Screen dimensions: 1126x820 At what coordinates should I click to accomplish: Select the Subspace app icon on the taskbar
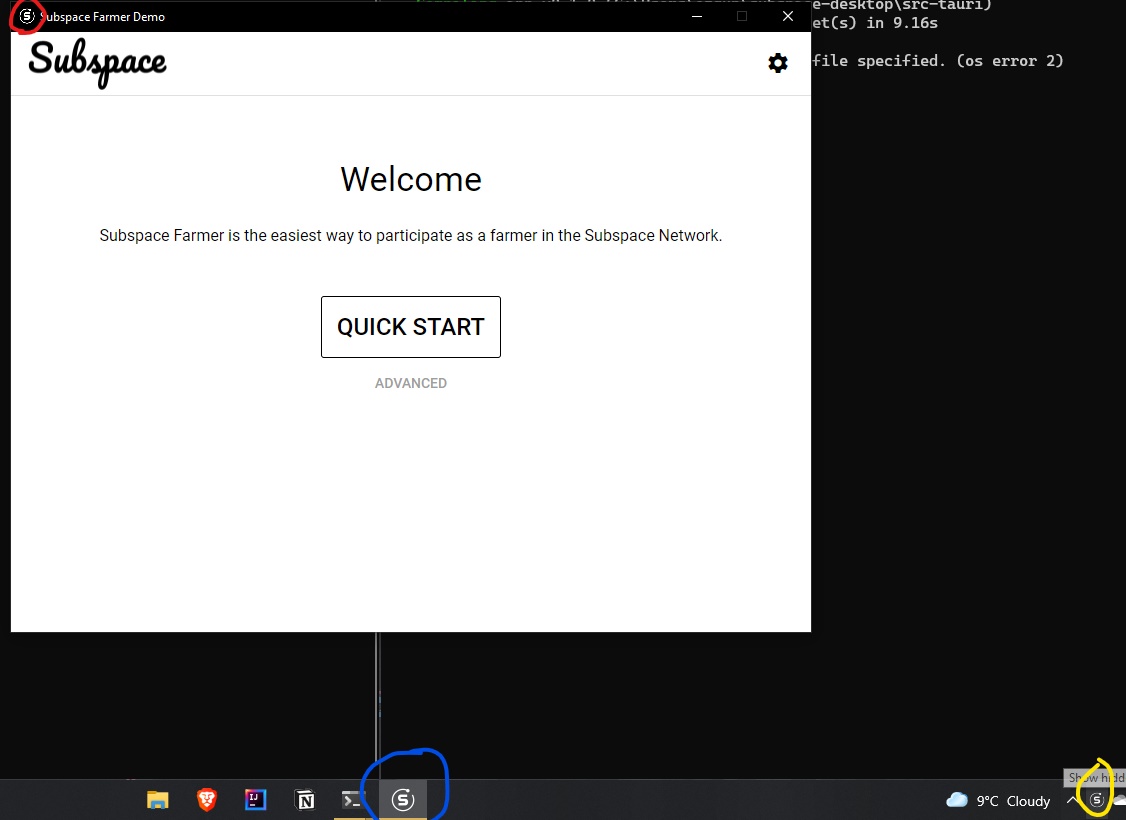click(x=402, y=800)
